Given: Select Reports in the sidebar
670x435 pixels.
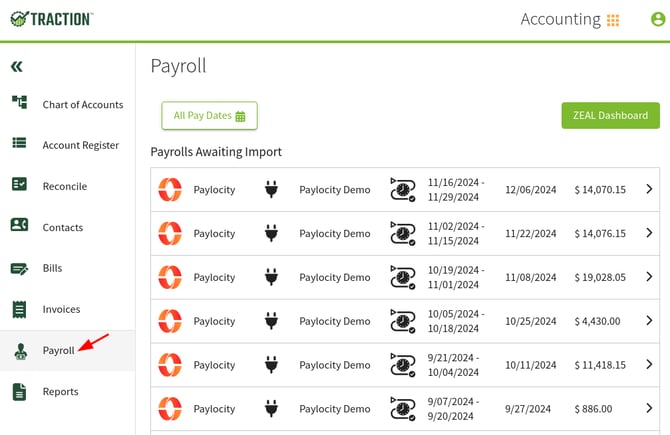Looking at the screenshot, I should [x=60, y=391].
